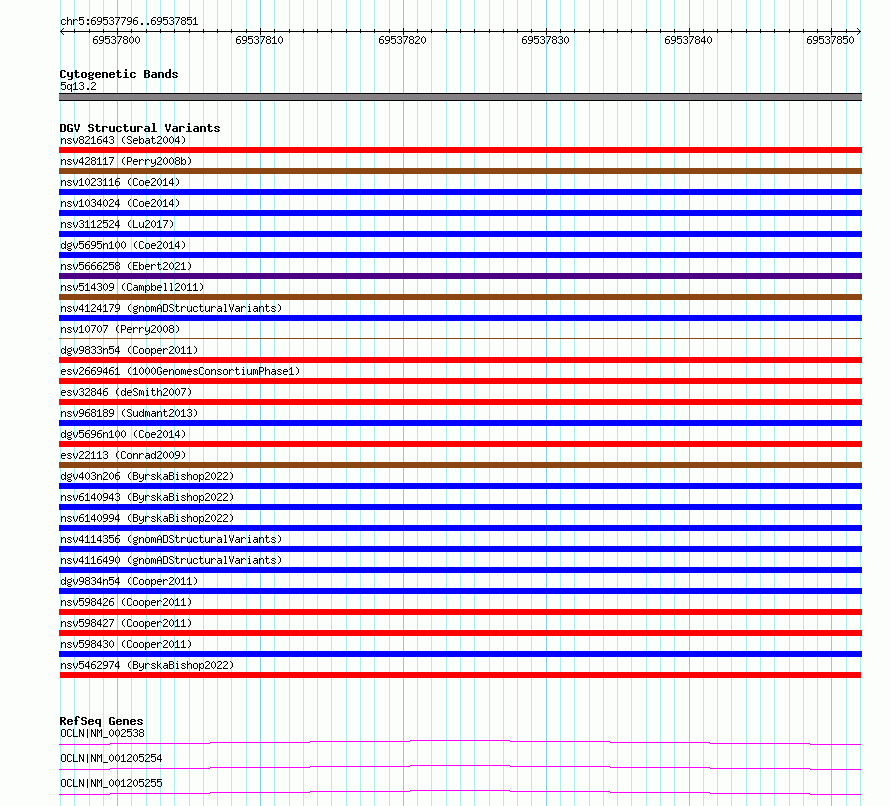This screenshot has height=806, width=890.
Task: Click ruler position 69537830
Action: [x=545, y=40]
